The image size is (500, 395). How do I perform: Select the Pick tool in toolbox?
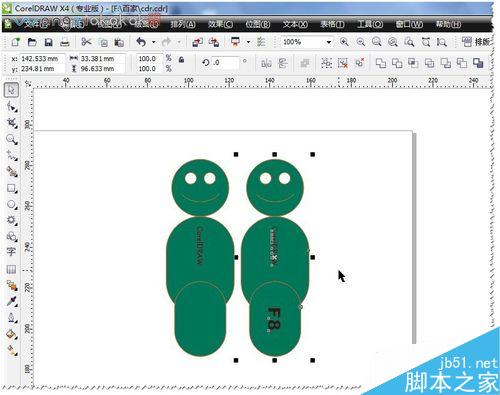[11, 90]
